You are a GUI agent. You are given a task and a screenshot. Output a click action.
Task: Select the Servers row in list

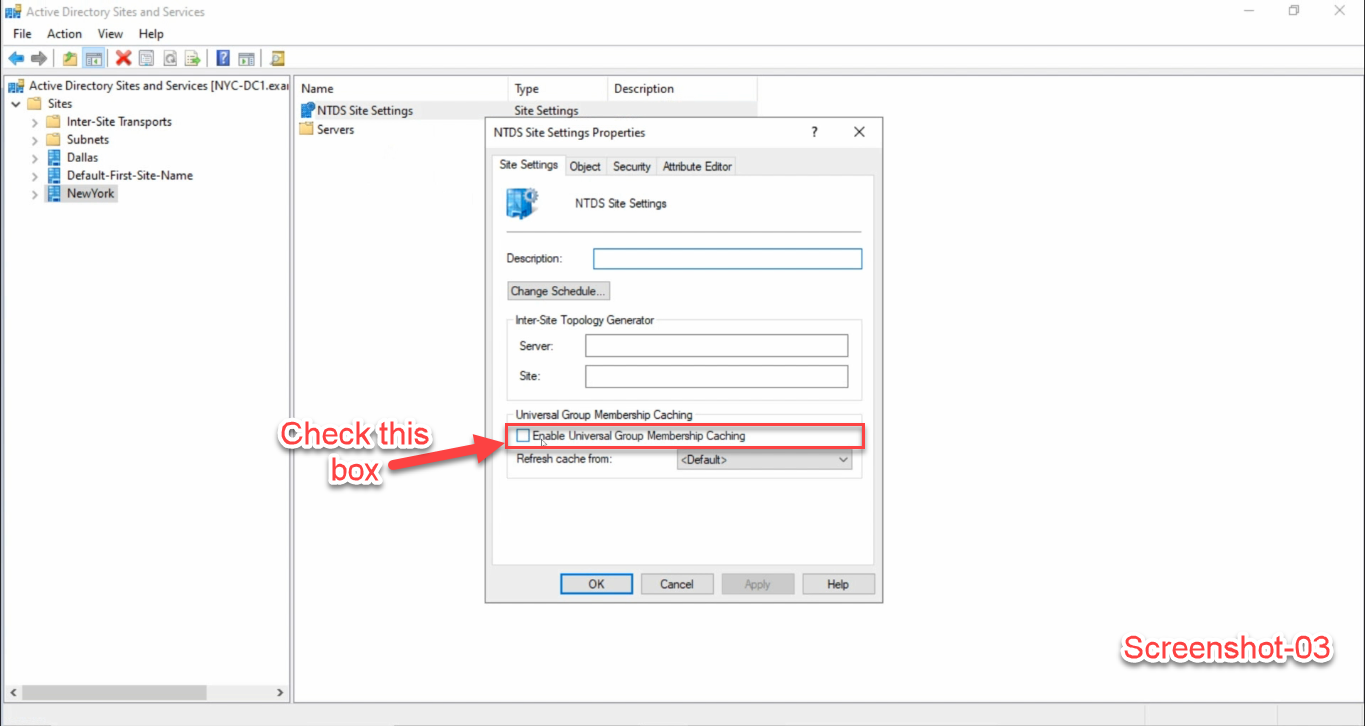click(x=335, y=129)
